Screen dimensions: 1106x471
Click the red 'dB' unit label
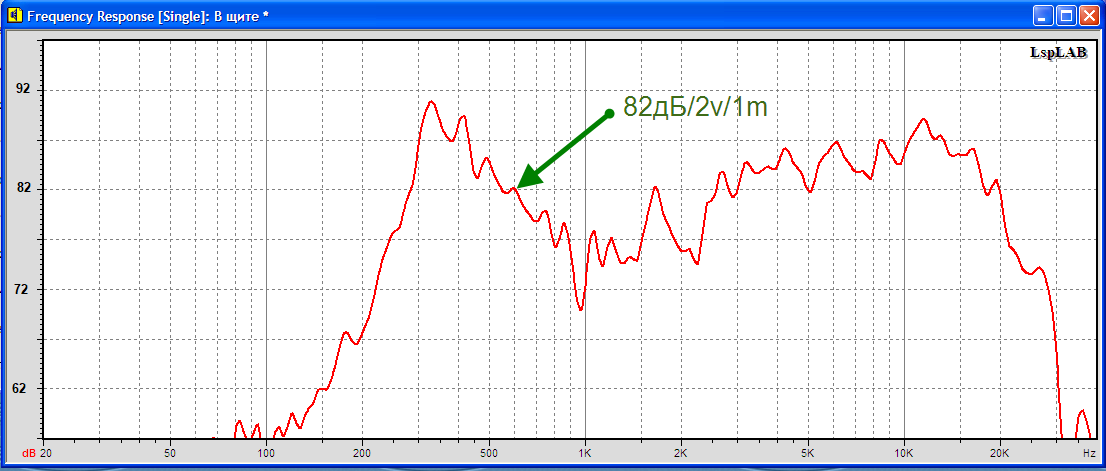pyautogui.click(x=30, y=451)
